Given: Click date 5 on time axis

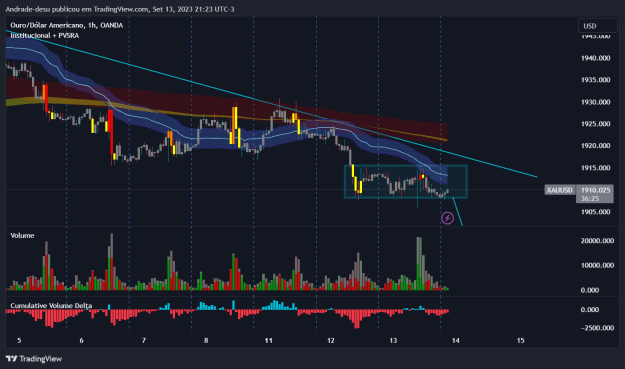Looking at the screenshot, I should click(x=19, y=341).
